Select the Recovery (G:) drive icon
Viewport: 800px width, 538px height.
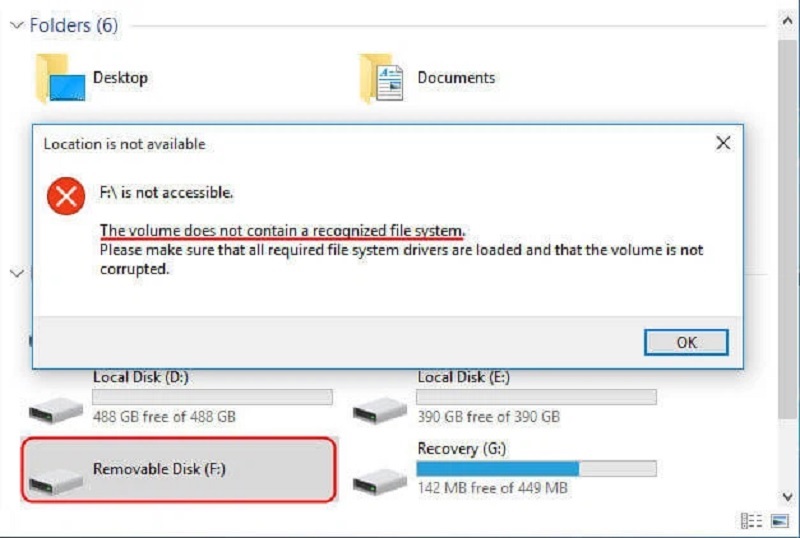380,480
